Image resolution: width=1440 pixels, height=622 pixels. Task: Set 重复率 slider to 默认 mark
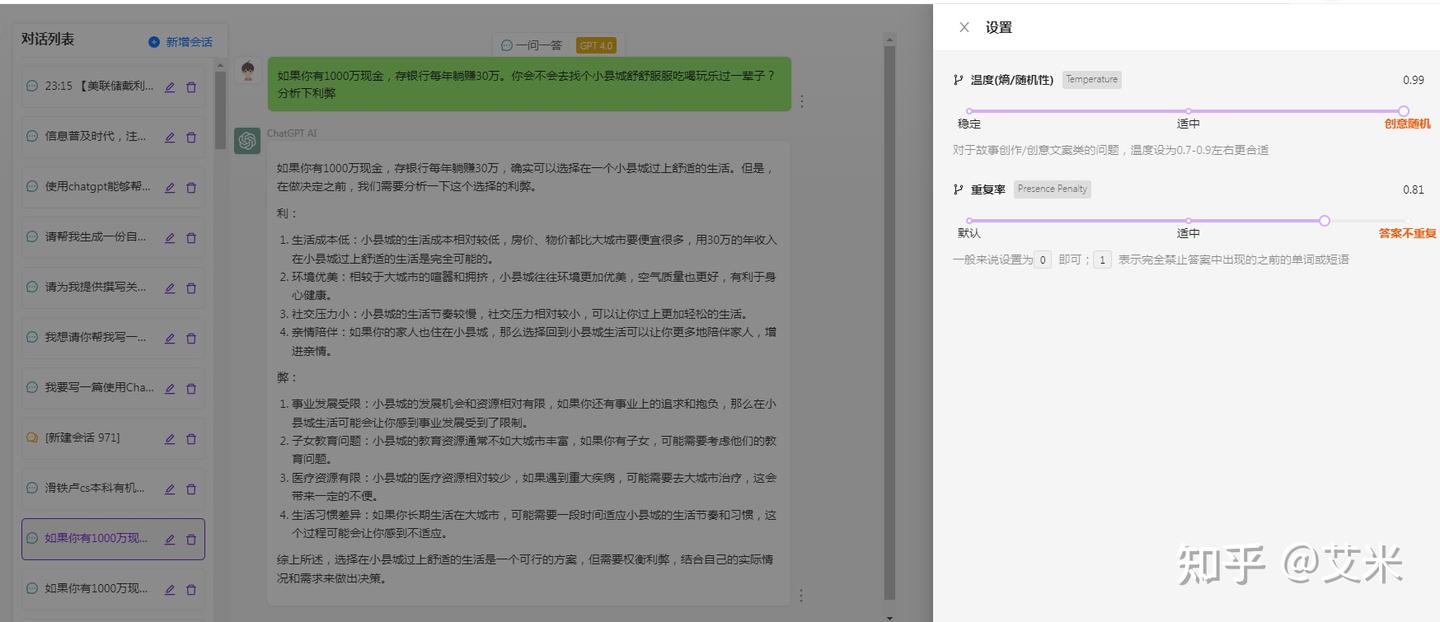pyautogui.click(x=969, y=220)
